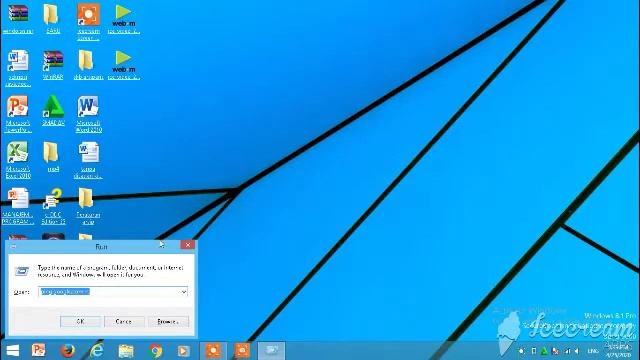Click OK in the Run dialog

(80, 322)
